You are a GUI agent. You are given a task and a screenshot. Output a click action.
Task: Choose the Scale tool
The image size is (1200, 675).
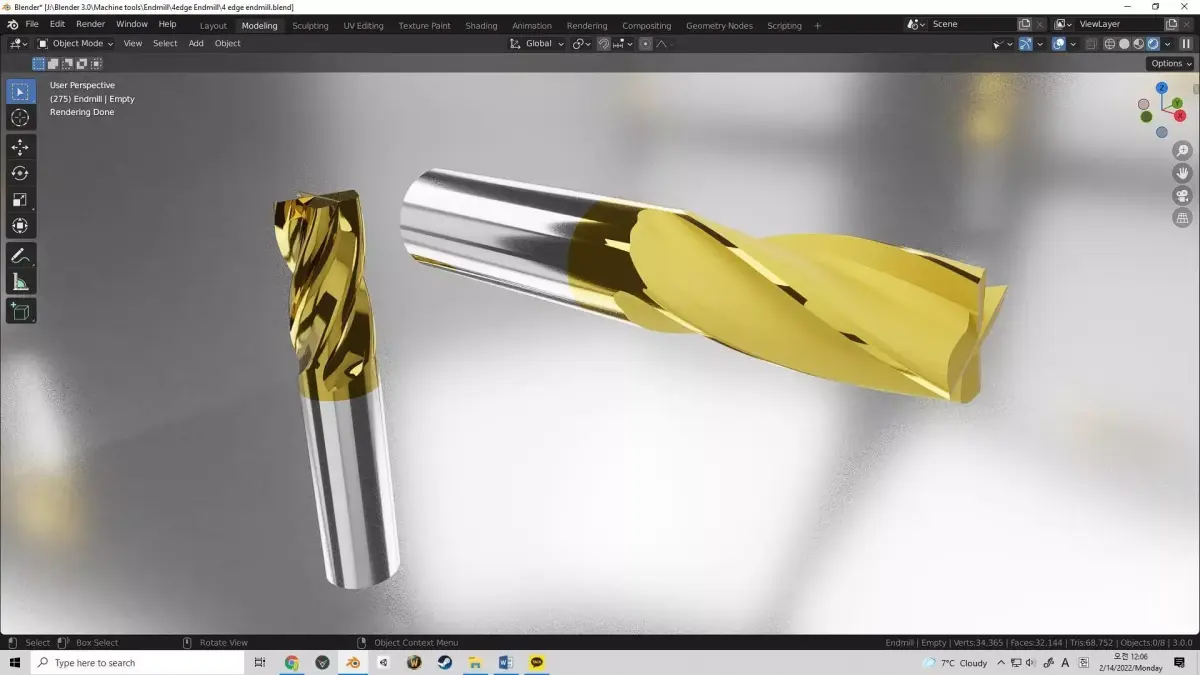[20, 199]
